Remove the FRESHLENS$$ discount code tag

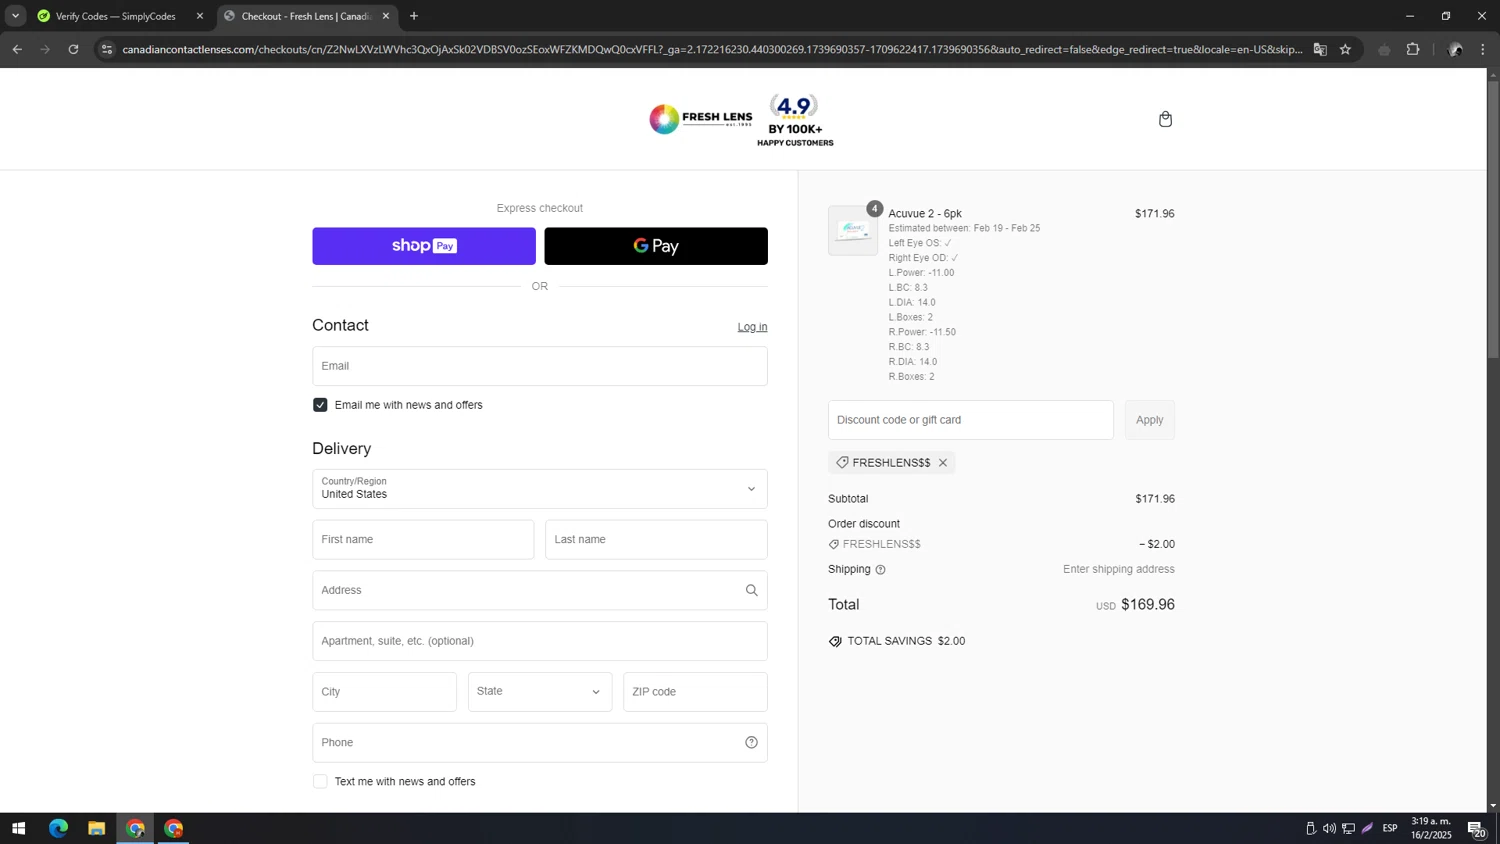[943, 463]
